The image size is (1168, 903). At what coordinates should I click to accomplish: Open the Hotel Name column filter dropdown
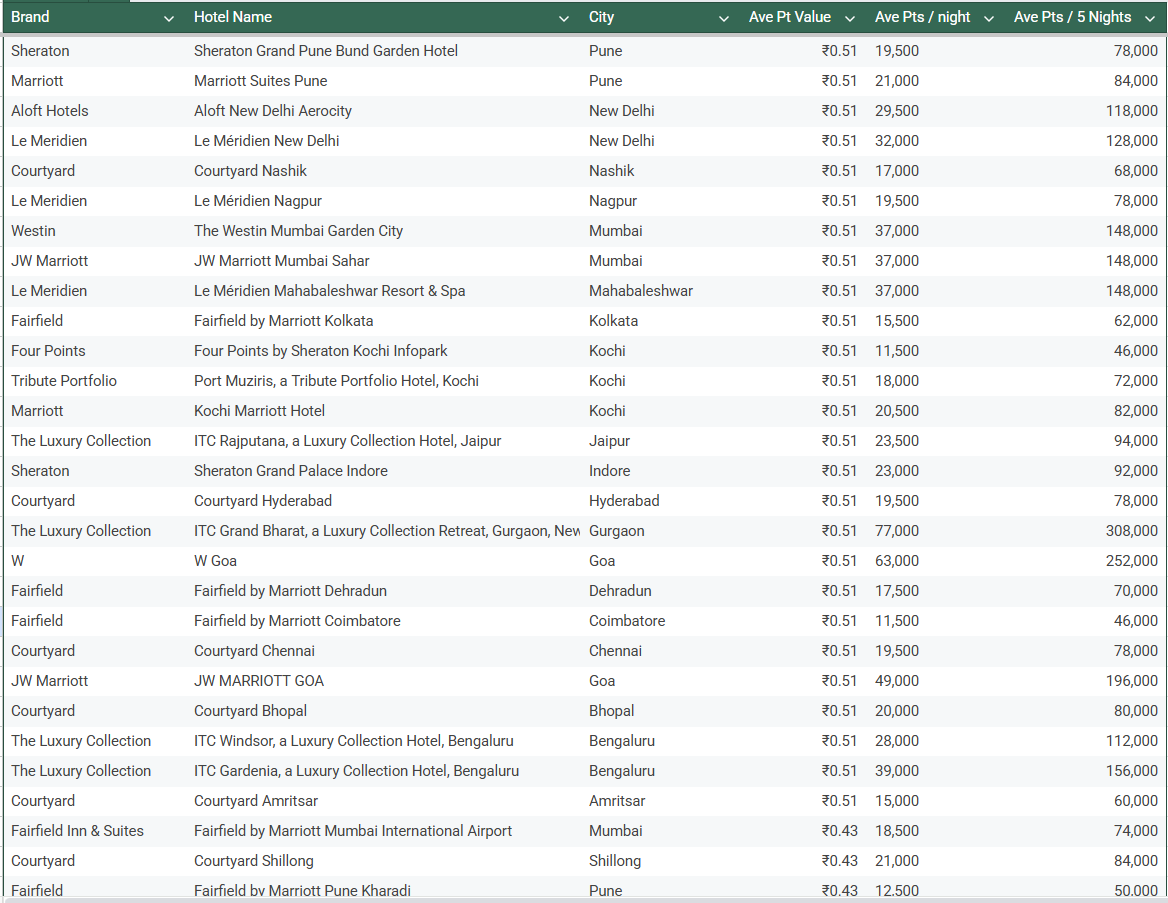[564, 19]
